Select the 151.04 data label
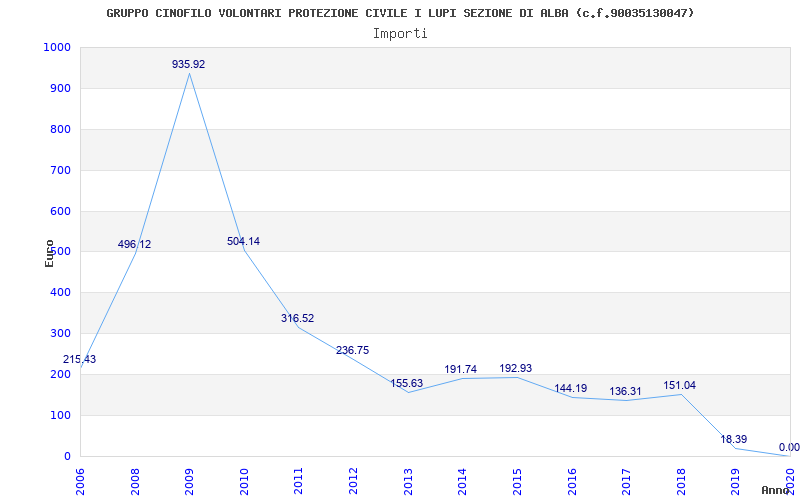 680,385
